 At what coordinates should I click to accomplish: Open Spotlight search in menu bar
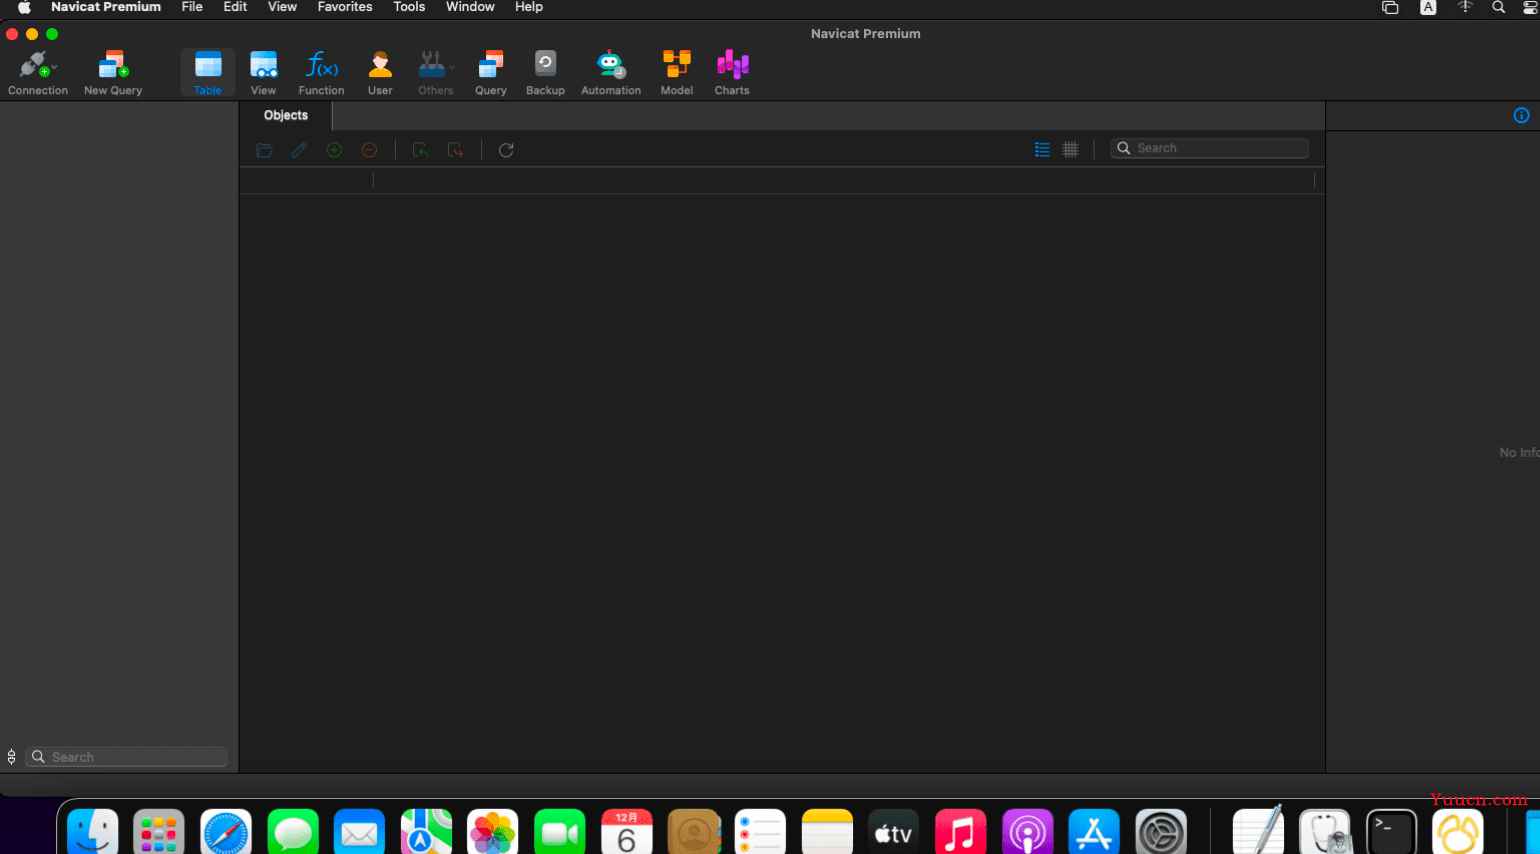[1498, 7]
